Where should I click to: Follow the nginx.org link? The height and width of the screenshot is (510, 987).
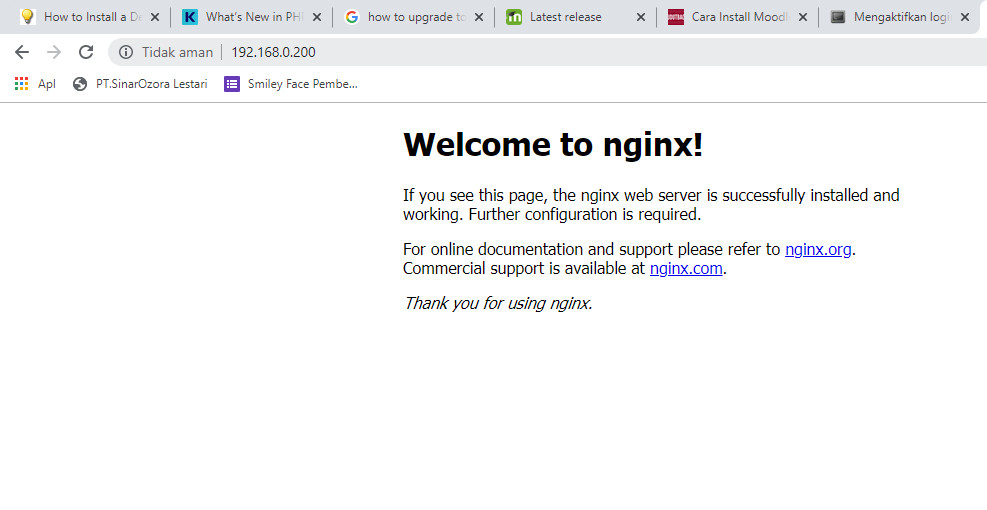pyautogui.click(x=818, y=249)
